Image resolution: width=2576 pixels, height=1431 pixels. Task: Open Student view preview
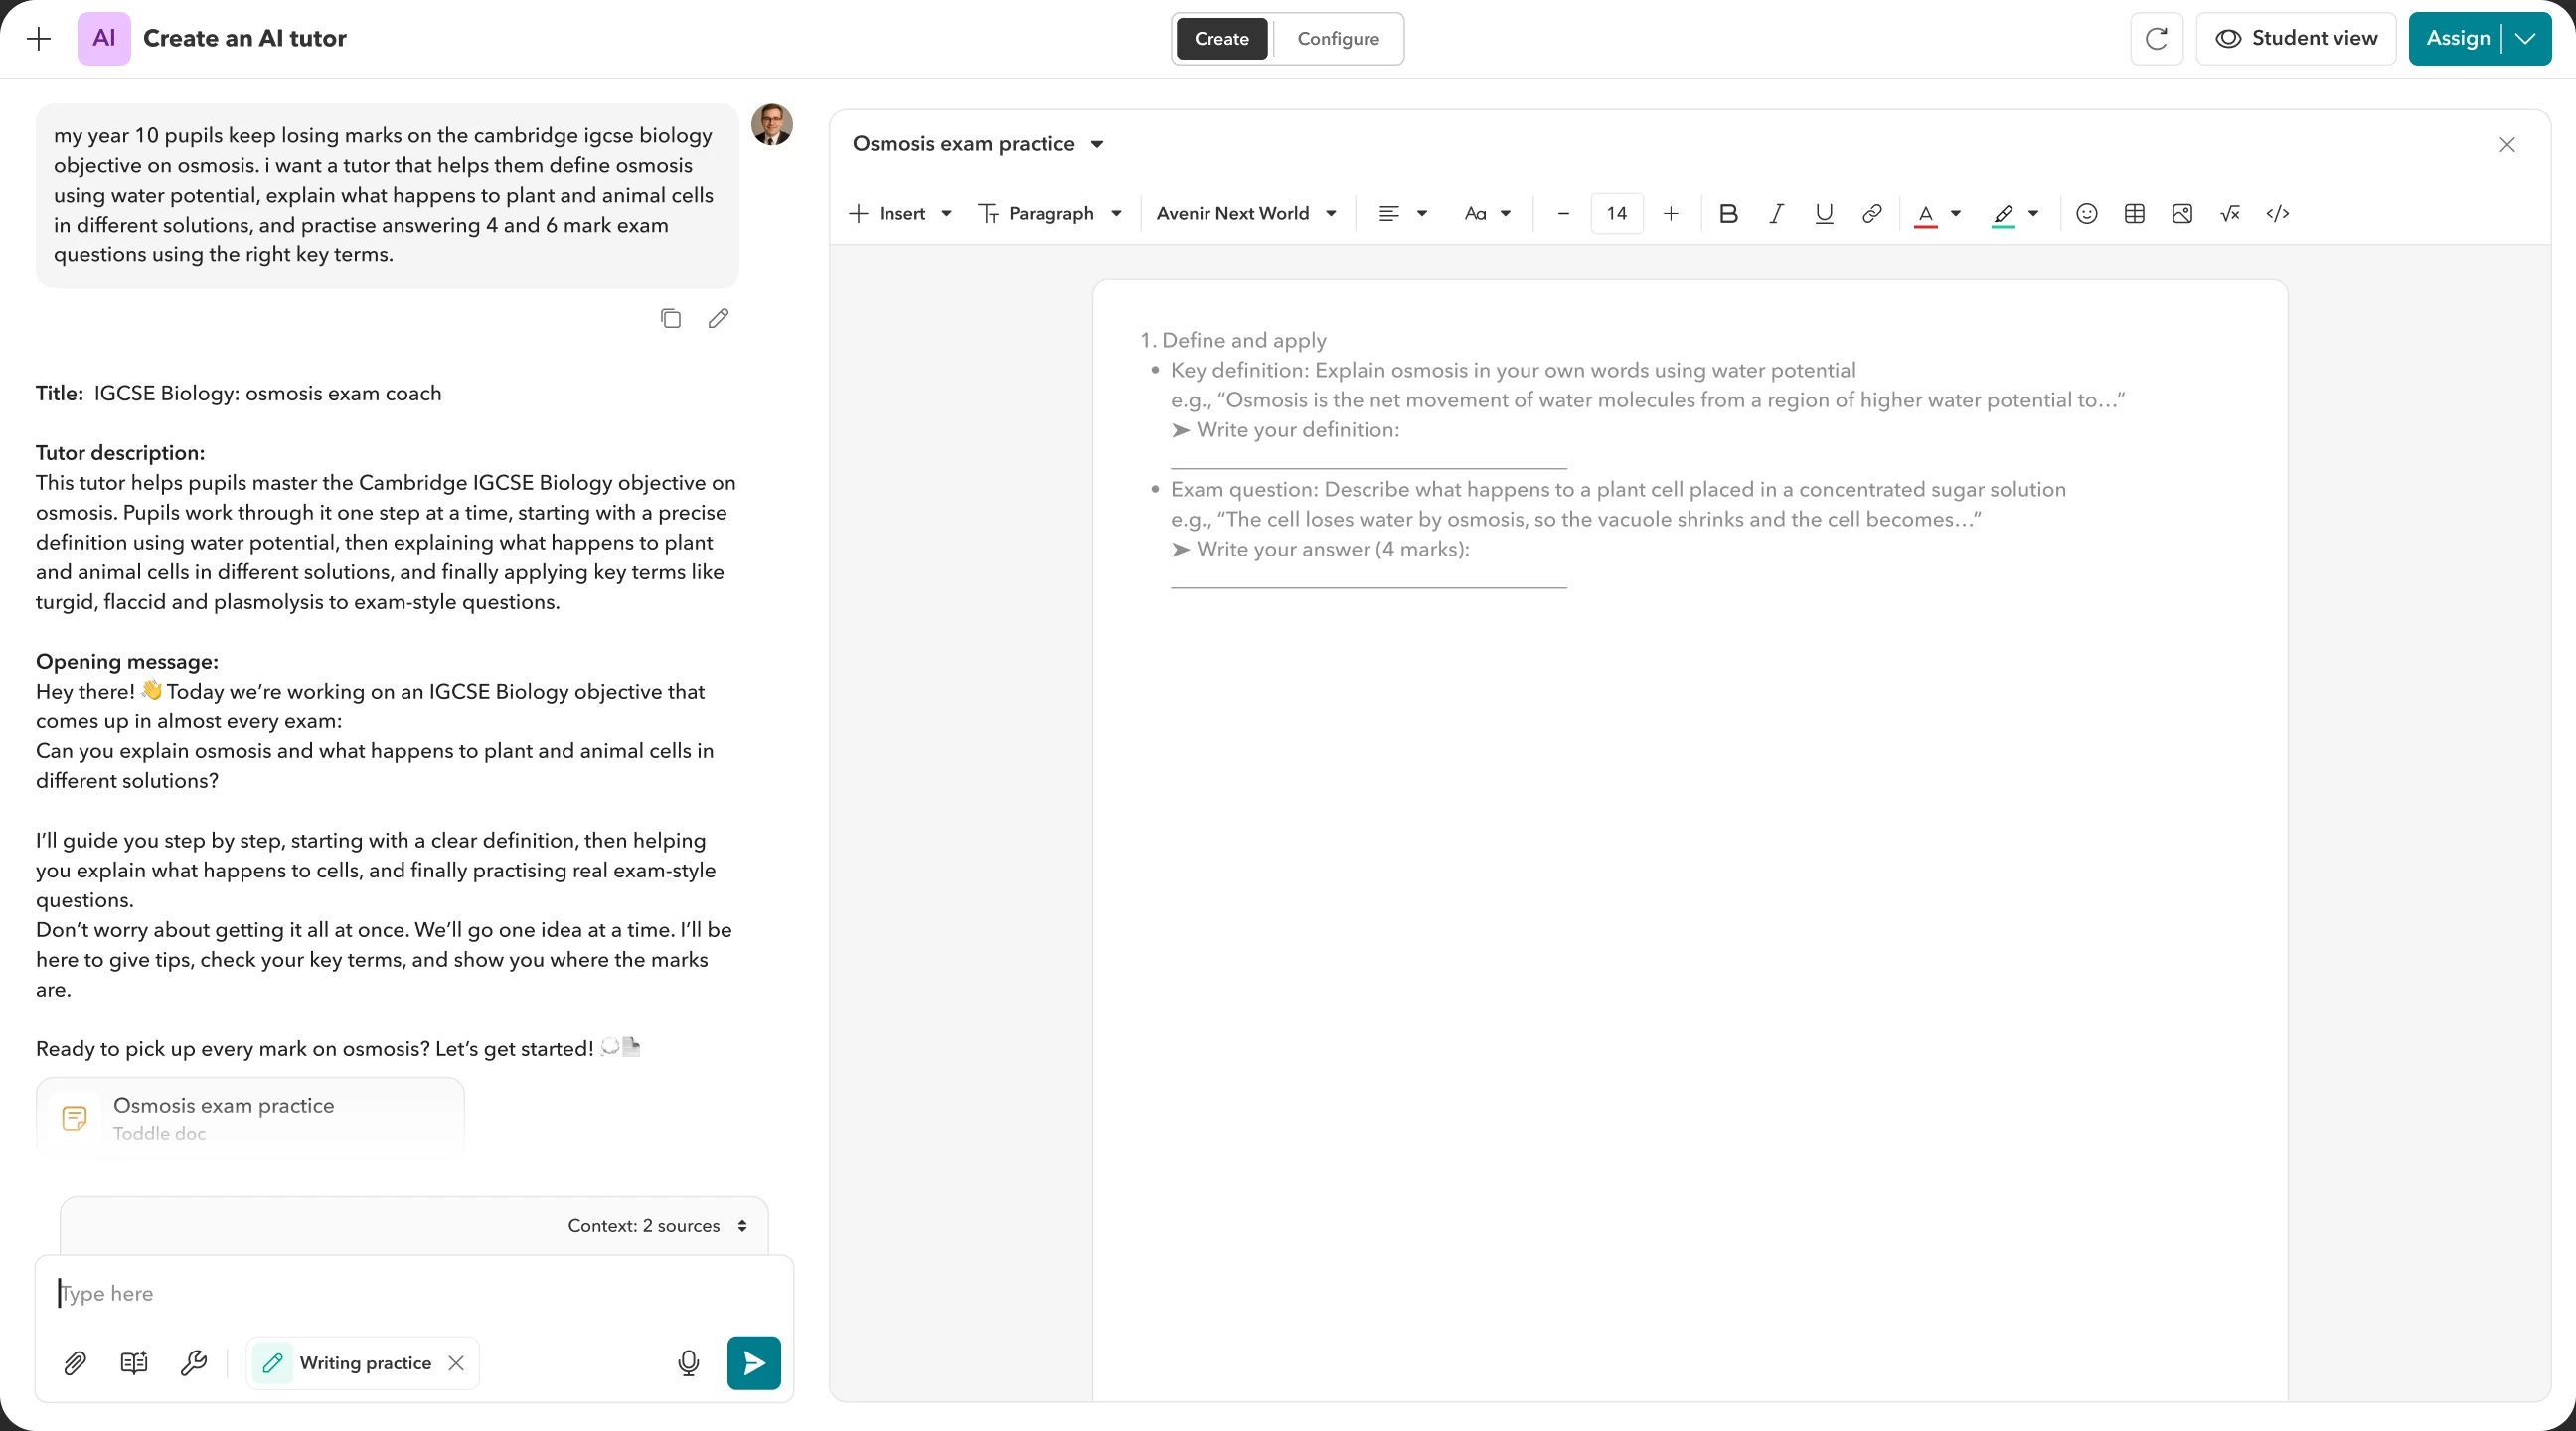point(2295,39)
